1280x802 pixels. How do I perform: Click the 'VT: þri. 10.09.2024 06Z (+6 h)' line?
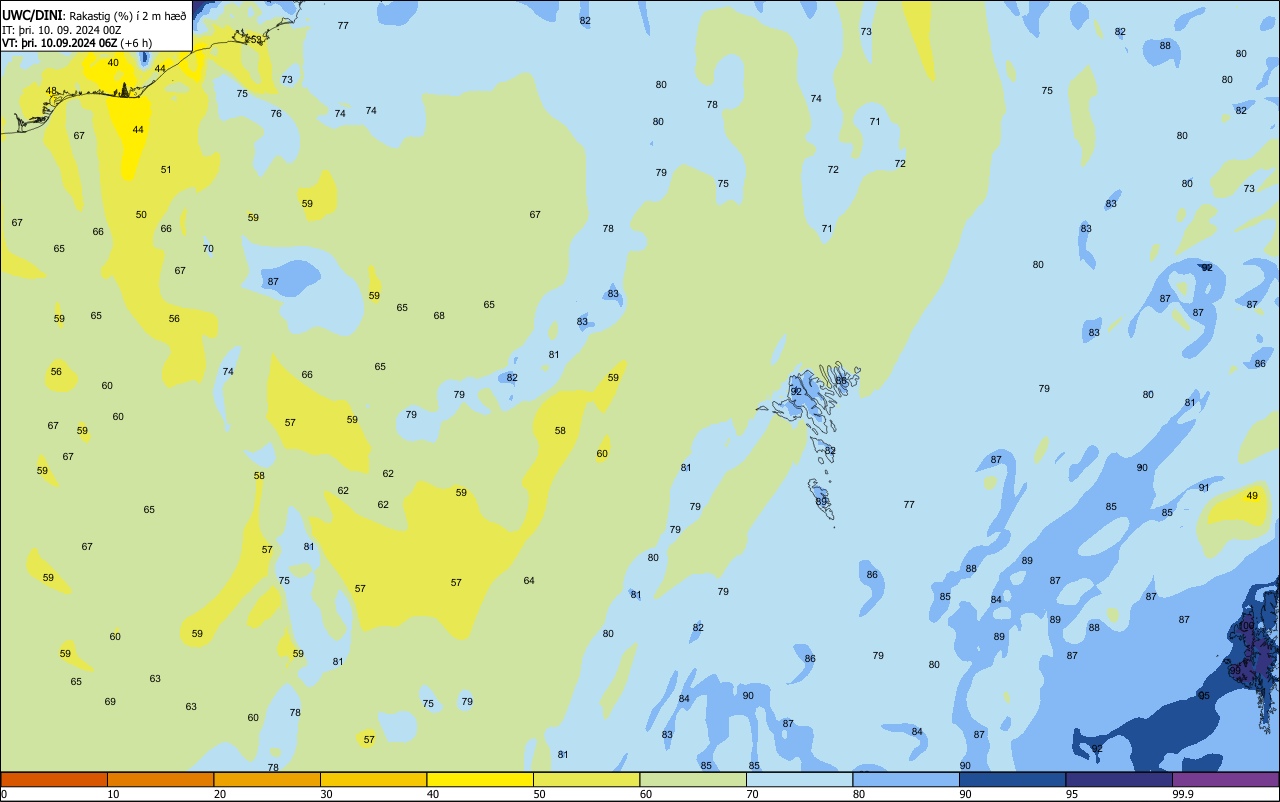(x=77, y=43)
